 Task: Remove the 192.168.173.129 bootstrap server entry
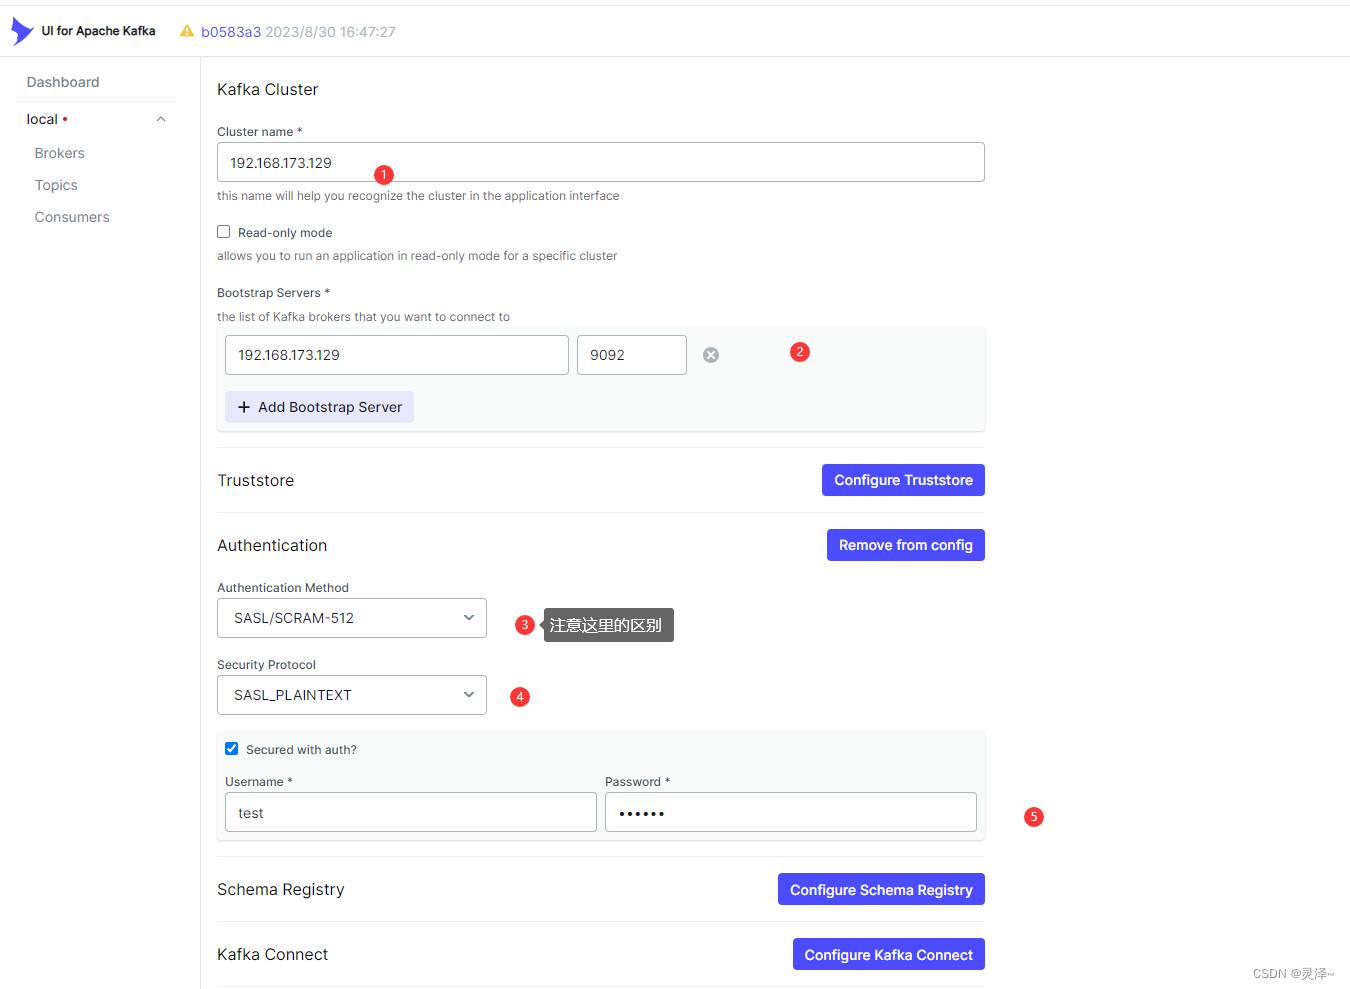(711, 355)
